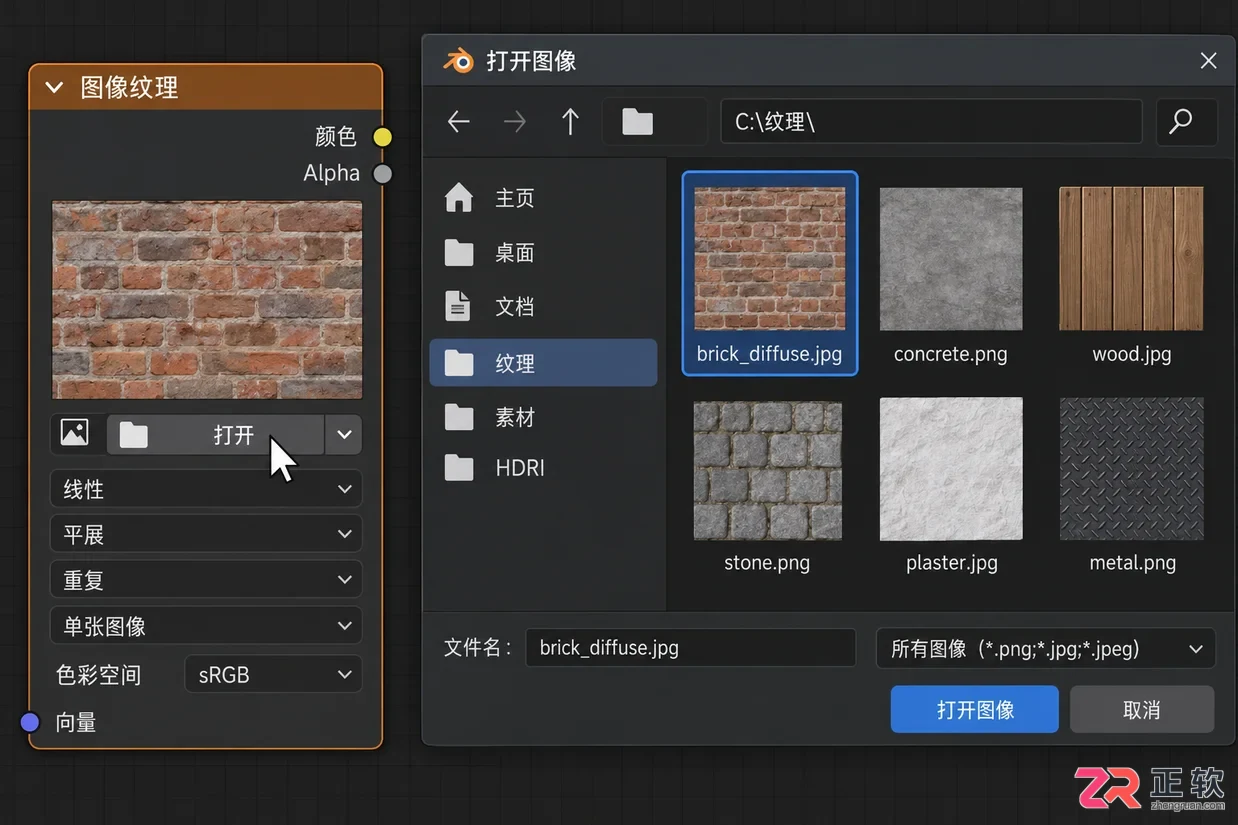Open the 线性 interpolation dropdown
The width and height of the screenshot is (1238, 825).
coord(206,489)
